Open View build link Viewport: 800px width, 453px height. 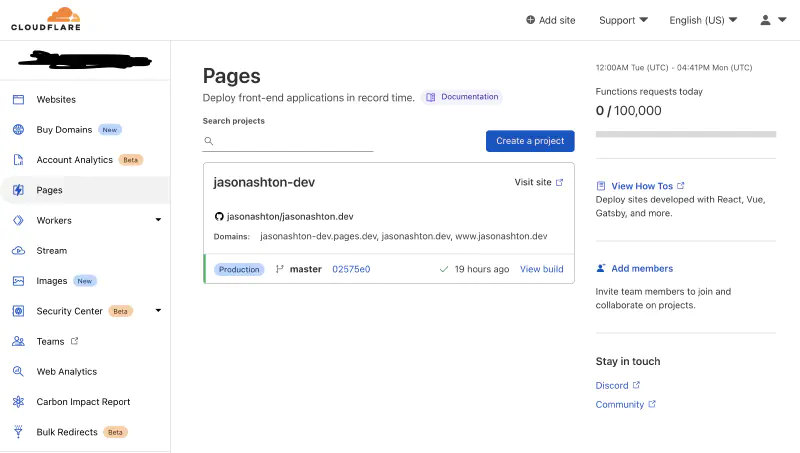(x=541, y=269)
